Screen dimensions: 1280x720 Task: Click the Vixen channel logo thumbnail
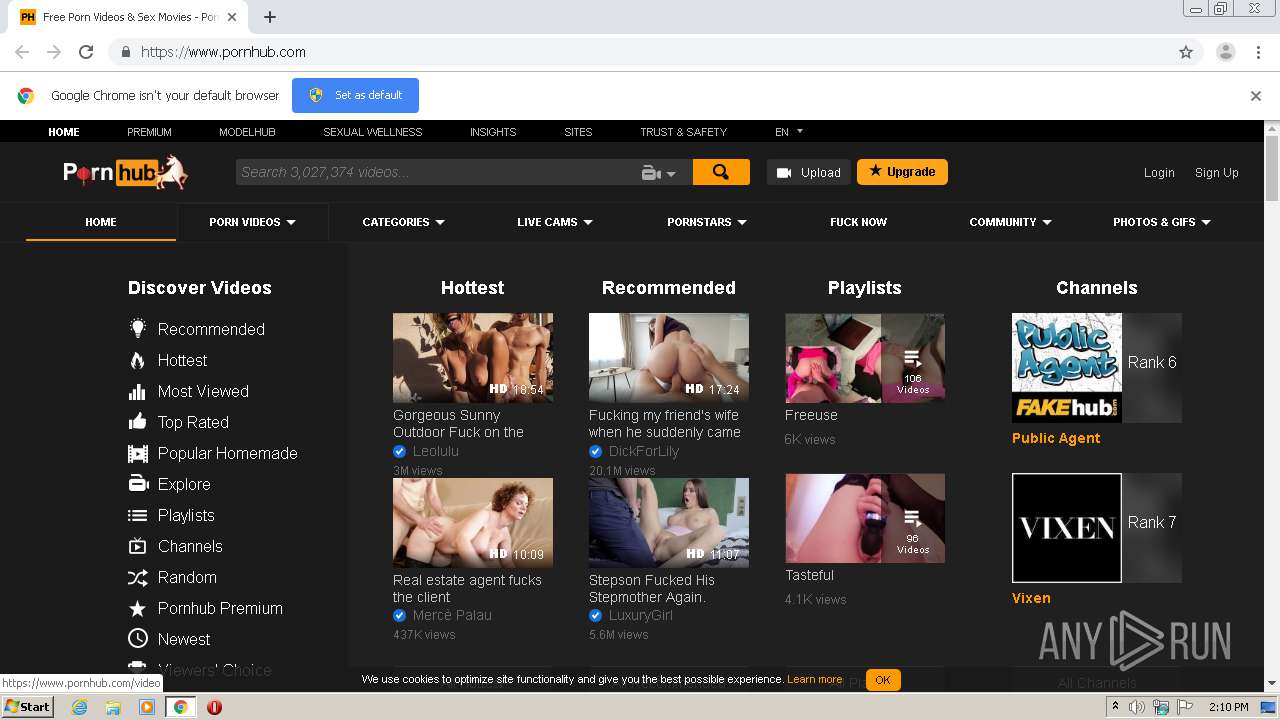tap(1066, 527)
